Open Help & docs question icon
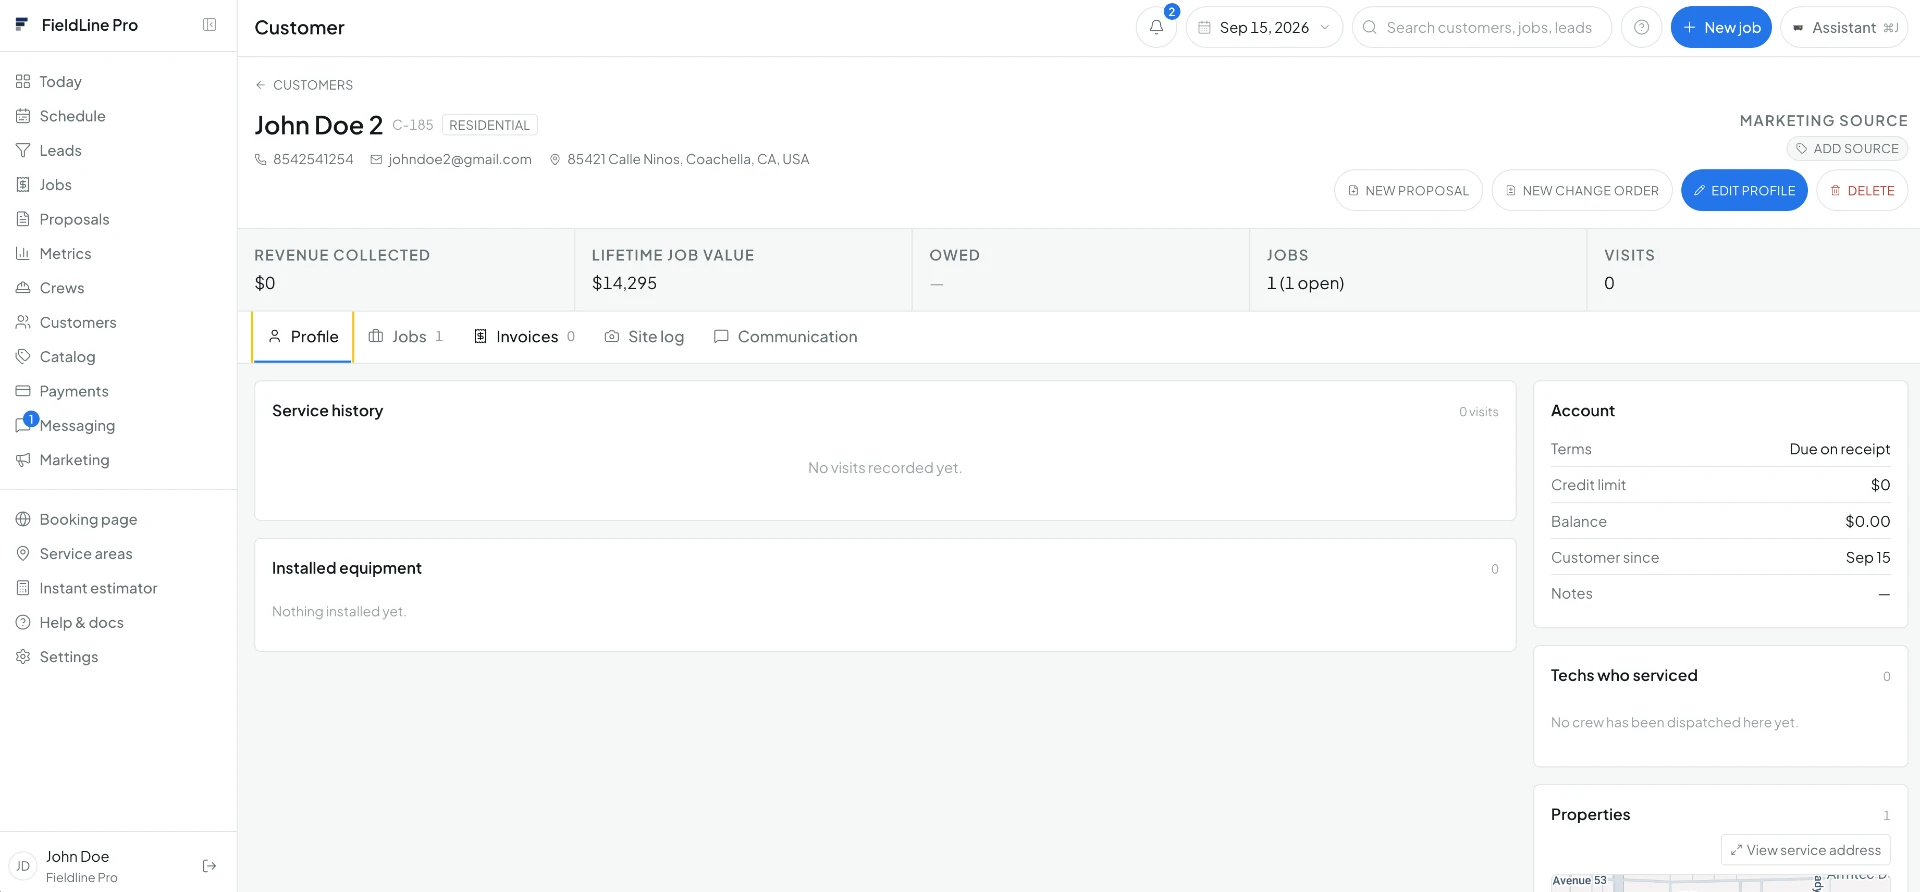The height and width of the screenshot is (892, 1920). tap(23, 622)
